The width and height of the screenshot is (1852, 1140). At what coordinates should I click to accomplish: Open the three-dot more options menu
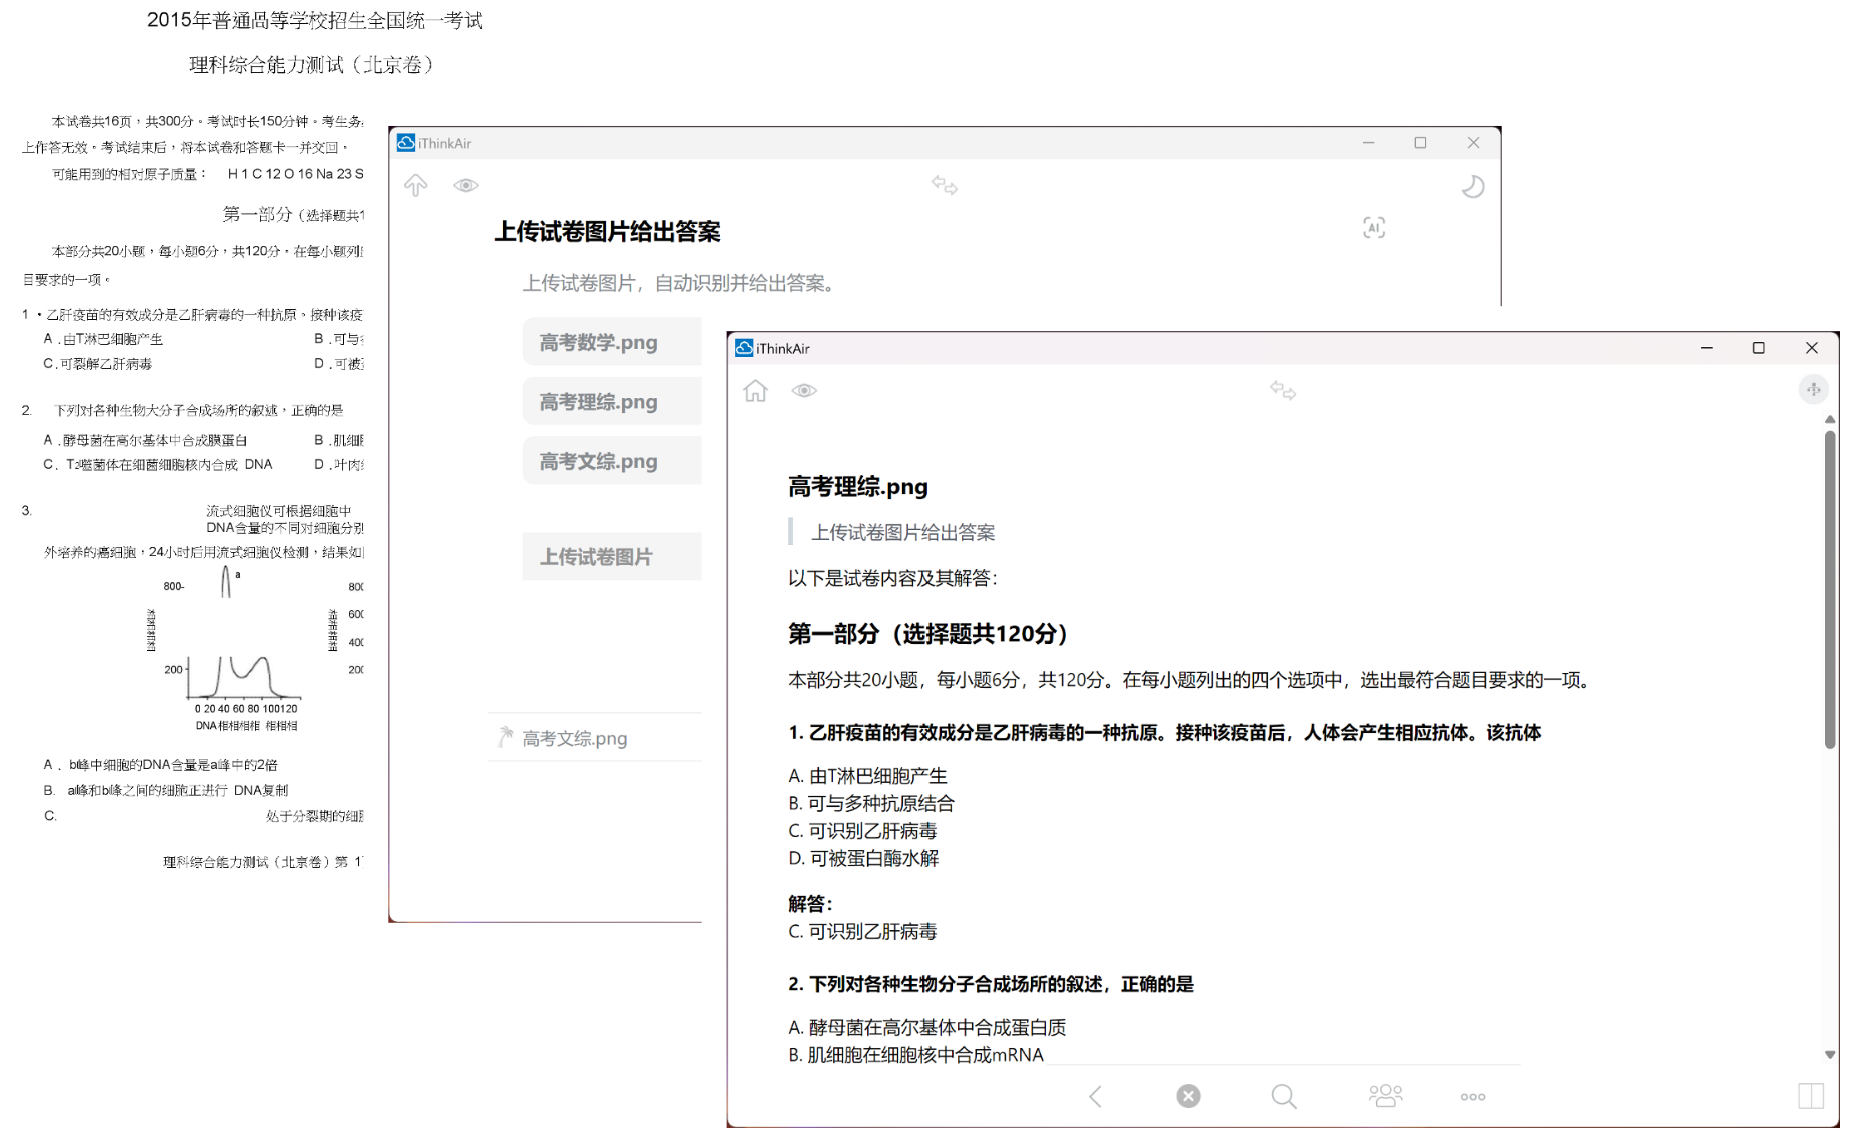(x=1472, y=1097)
